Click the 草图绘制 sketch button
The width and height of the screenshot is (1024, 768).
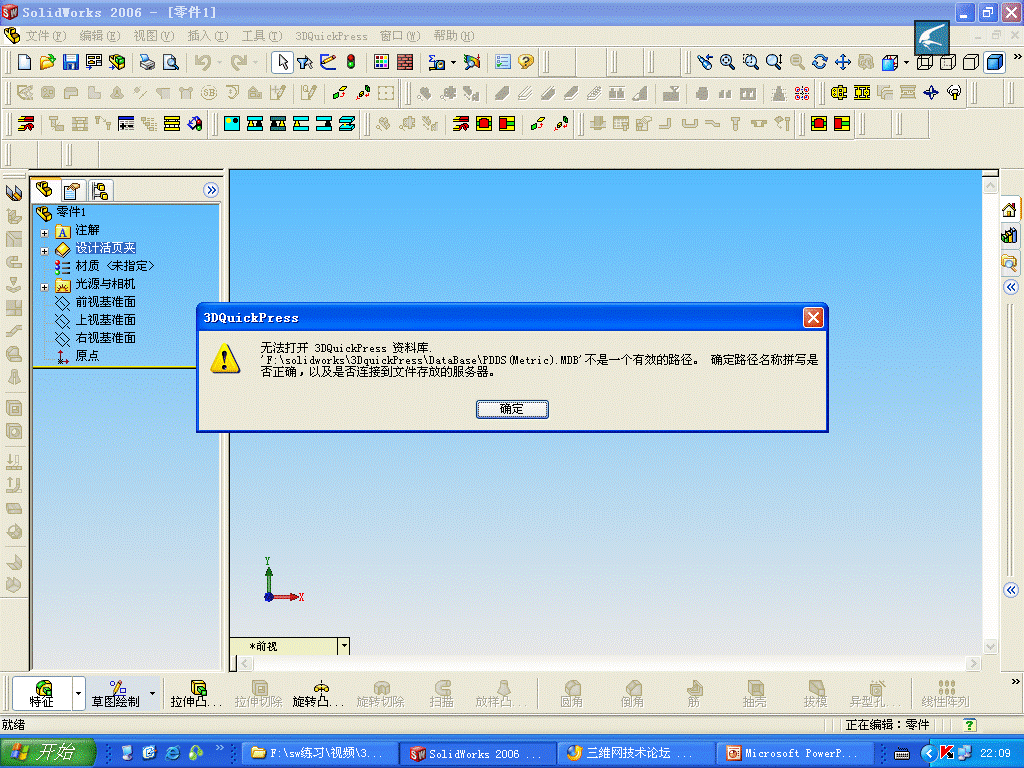[116, 694]
